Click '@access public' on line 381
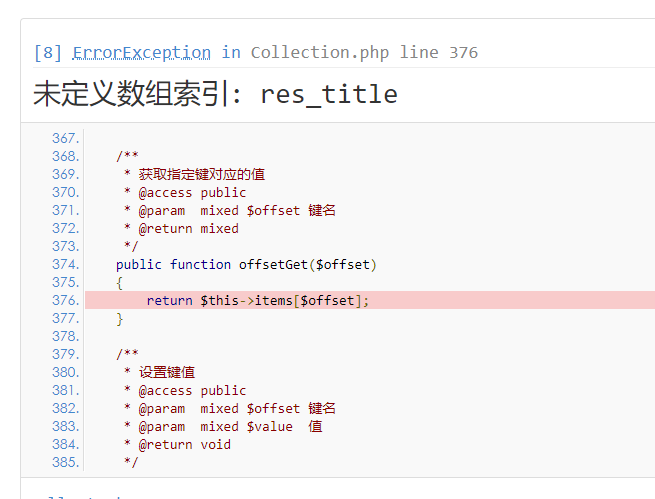 192,390
